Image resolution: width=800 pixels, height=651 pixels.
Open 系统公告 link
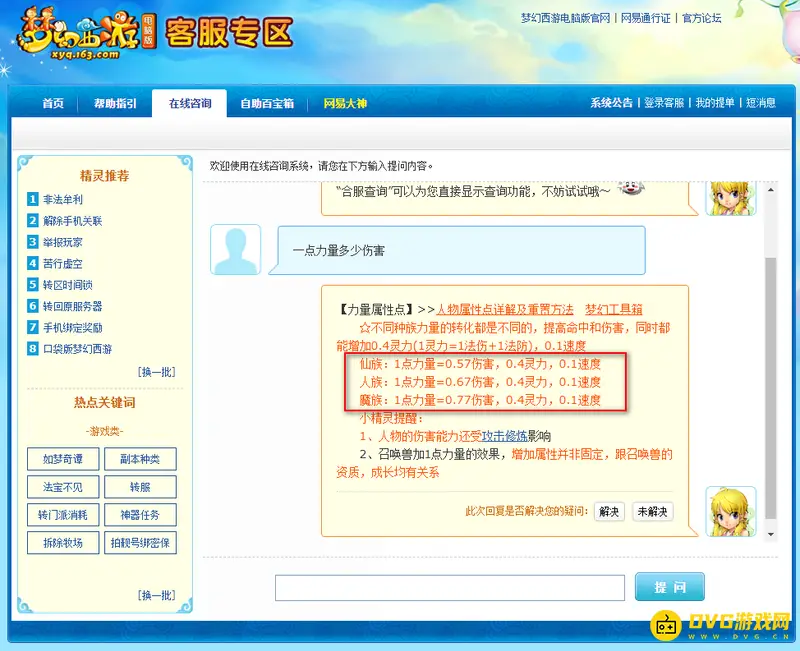point(611,103)
